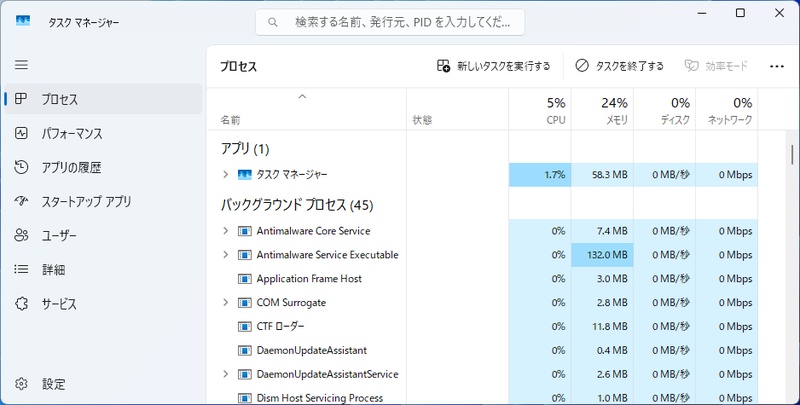
Task: Select the CTF ローダー name text
Action: click(281, 326)
